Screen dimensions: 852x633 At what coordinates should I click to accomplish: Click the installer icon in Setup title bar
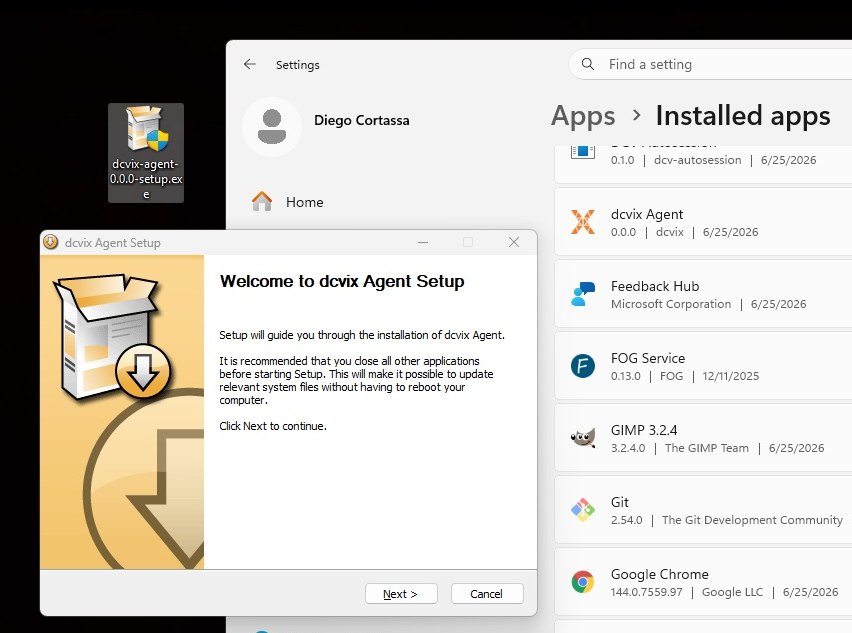point(51,242)
